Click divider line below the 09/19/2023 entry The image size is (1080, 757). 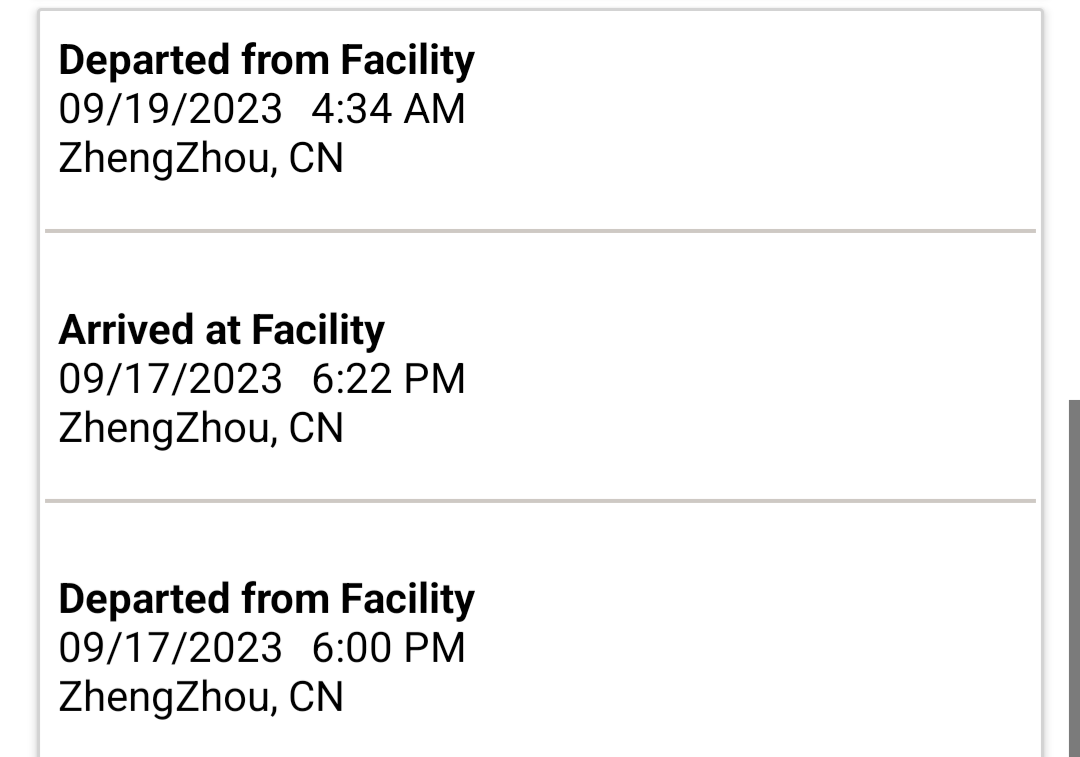pyautogui.click(x=540, y=231)
